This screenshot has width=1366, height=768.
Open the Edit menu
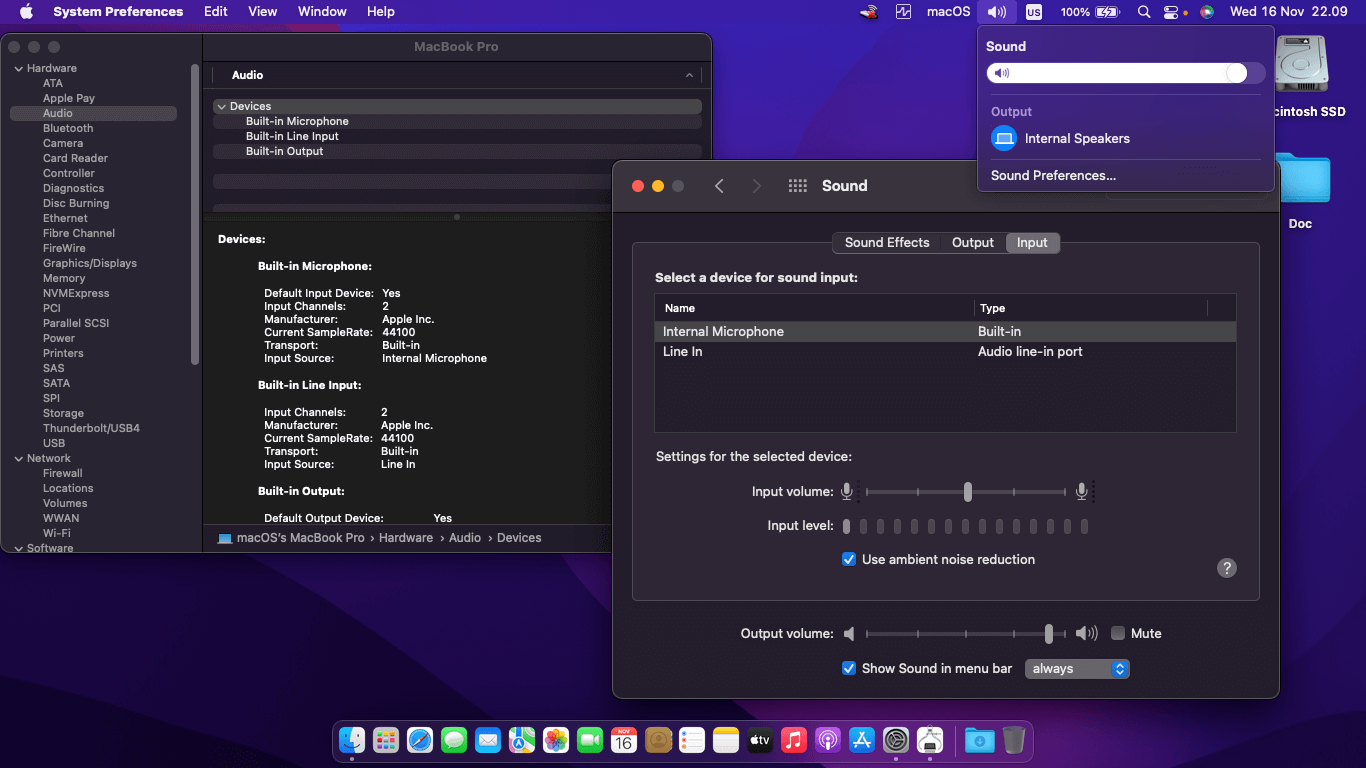[x=216, y=12]
